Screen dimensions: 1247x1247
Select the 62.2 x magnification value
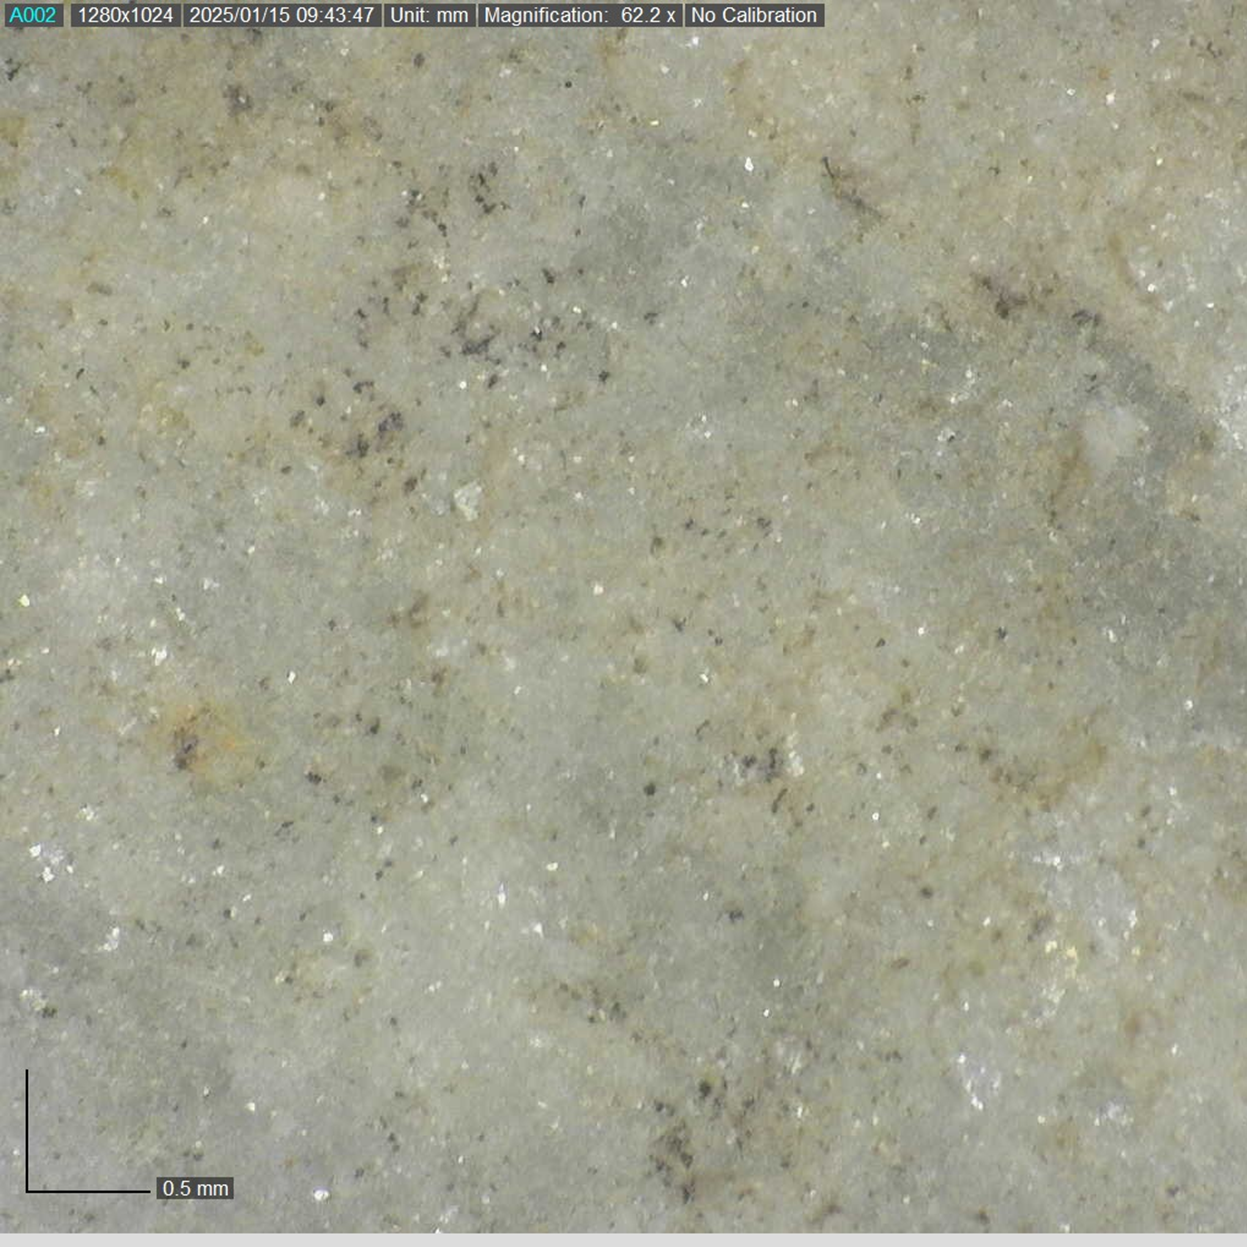tap(648, 15)
